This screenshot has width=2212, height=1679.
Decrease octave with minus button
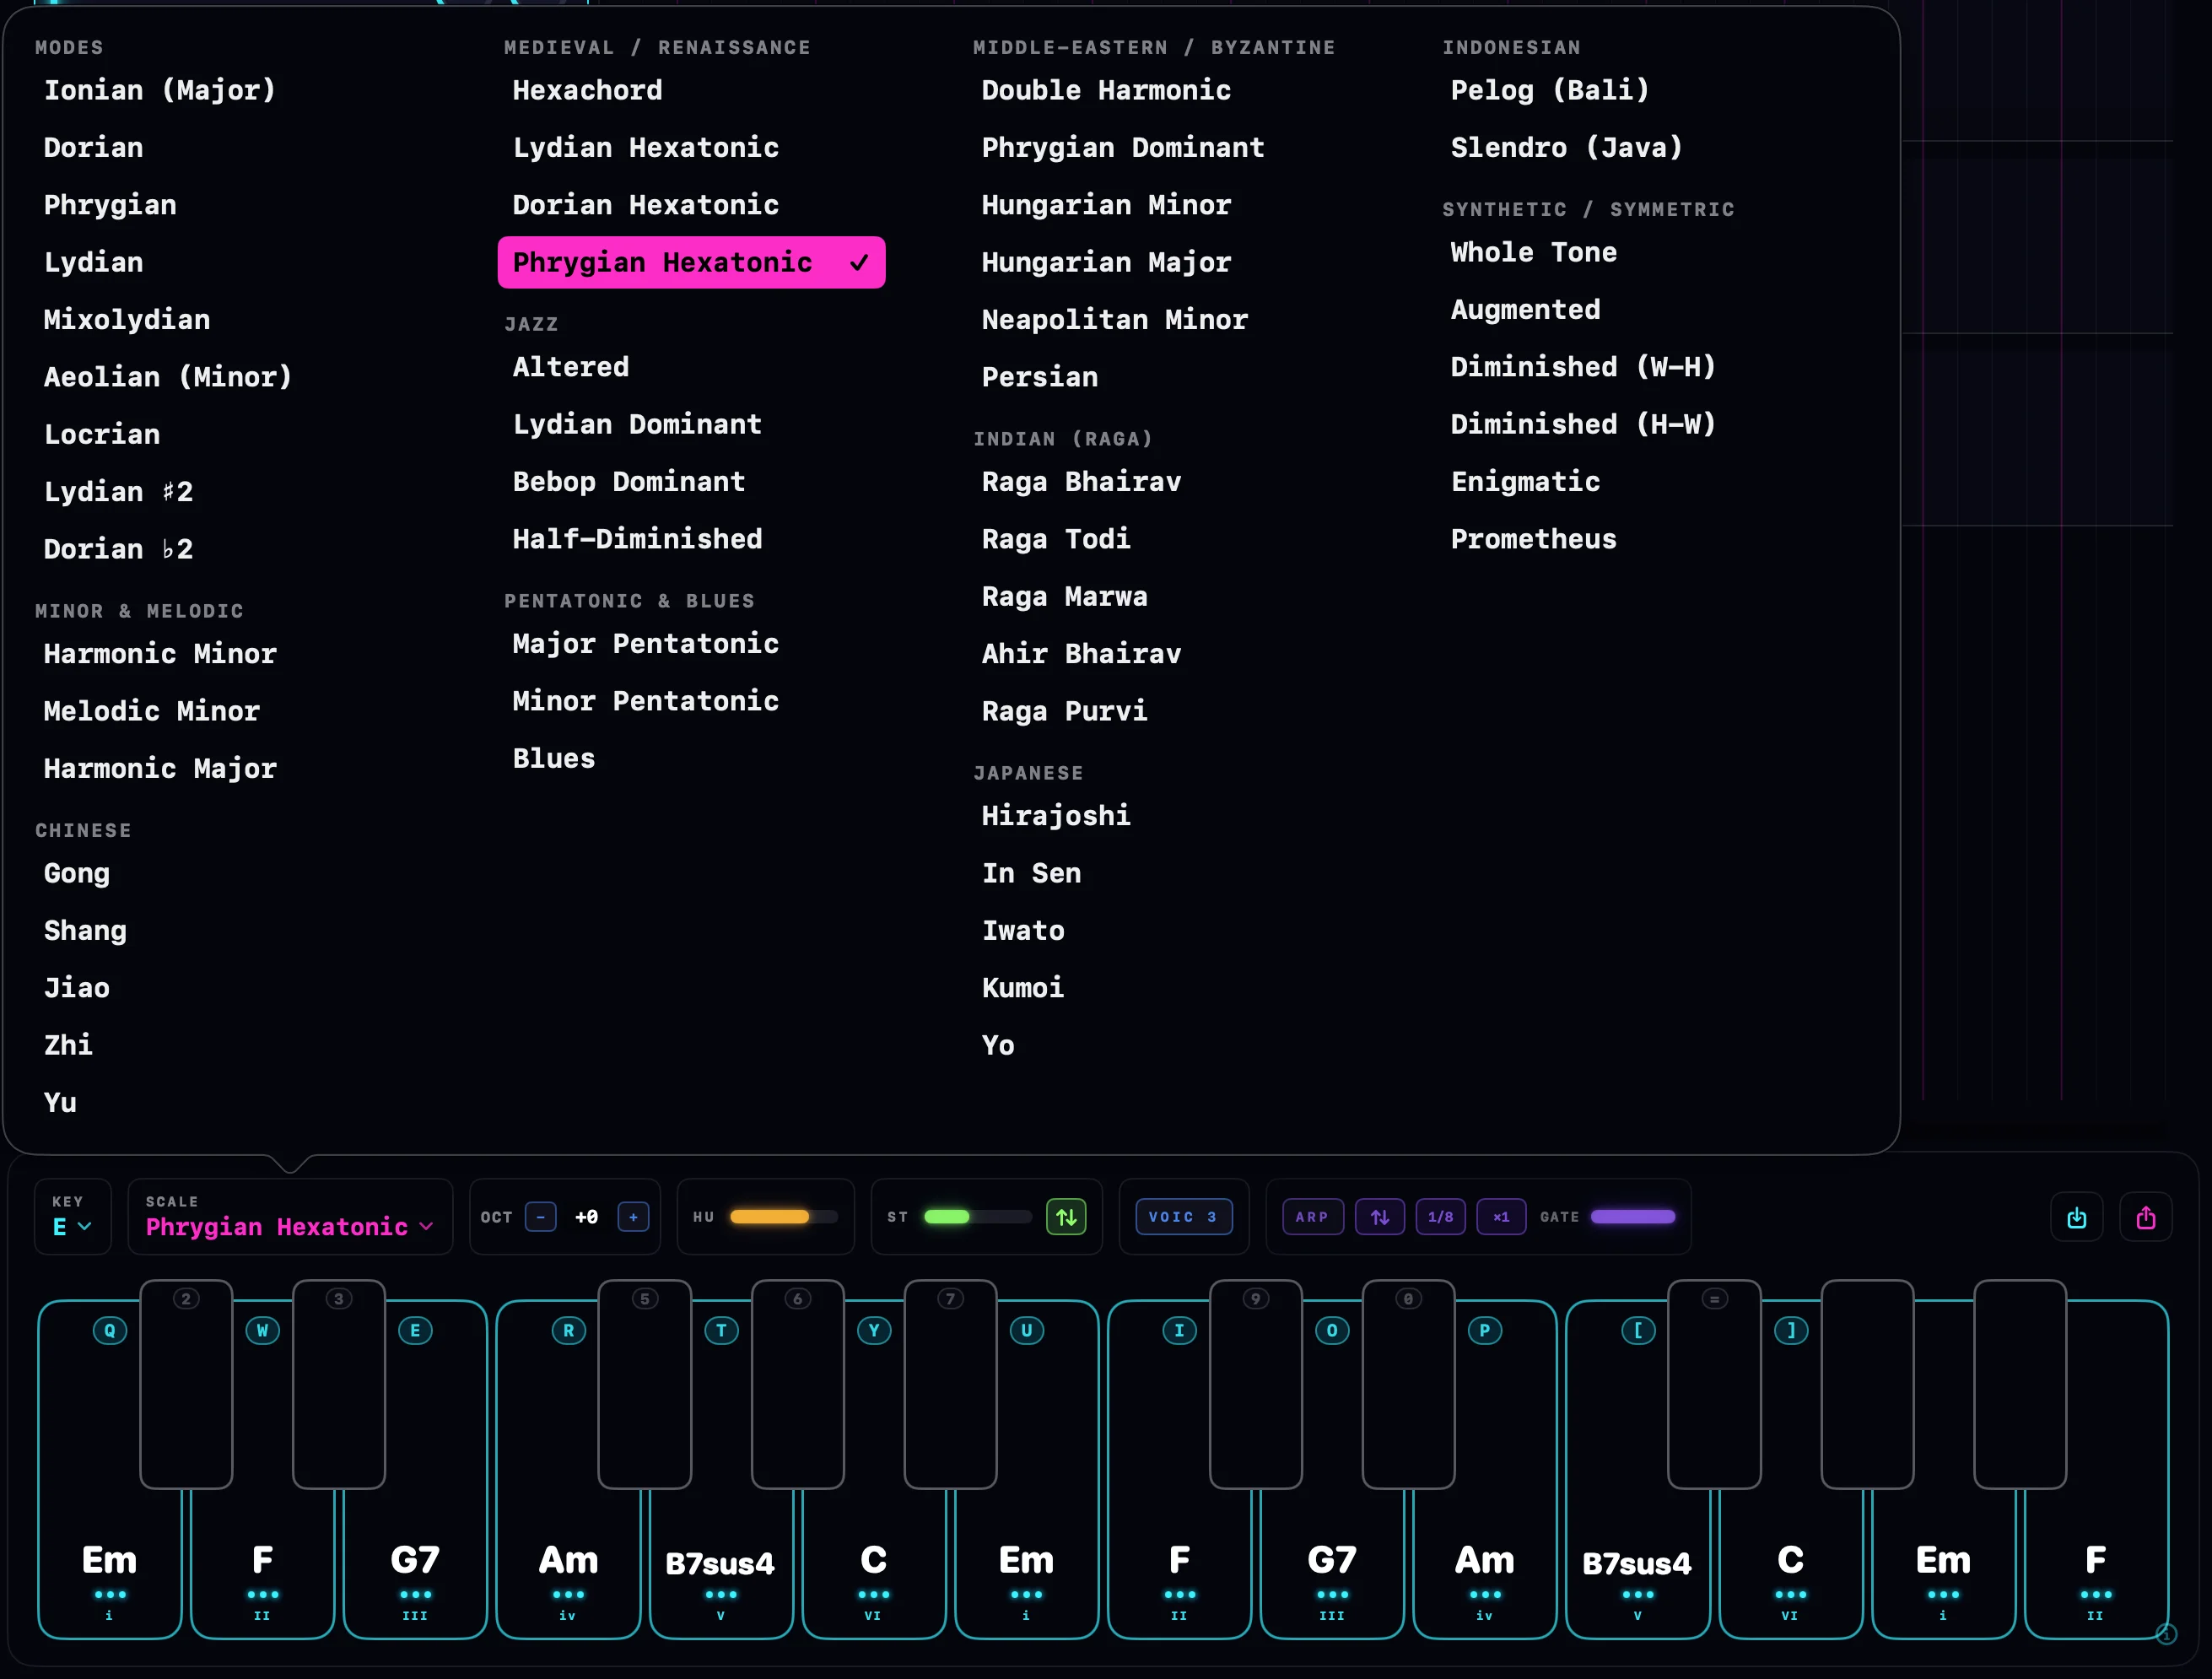tap(541, 1217)
